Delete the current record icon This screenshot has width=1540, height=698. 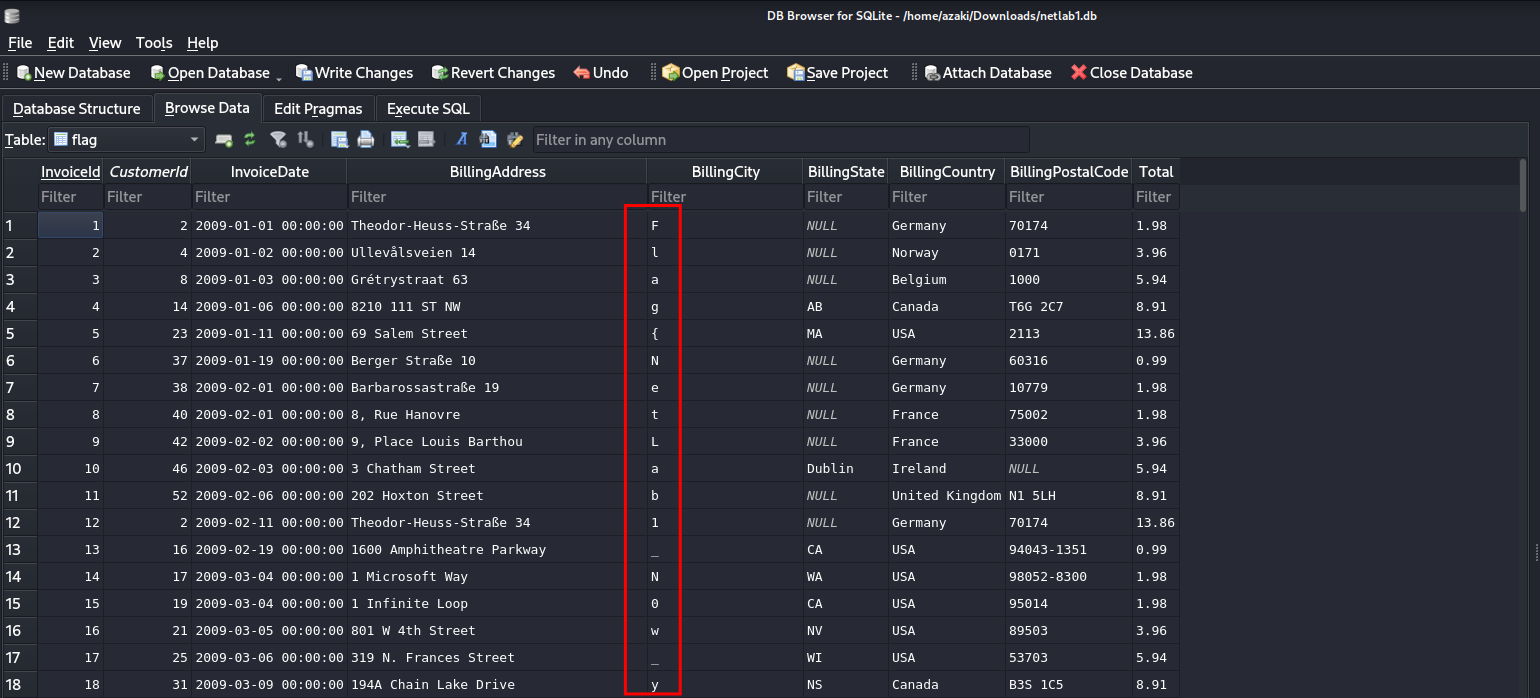pyautogui.click(x=425, y=140)
